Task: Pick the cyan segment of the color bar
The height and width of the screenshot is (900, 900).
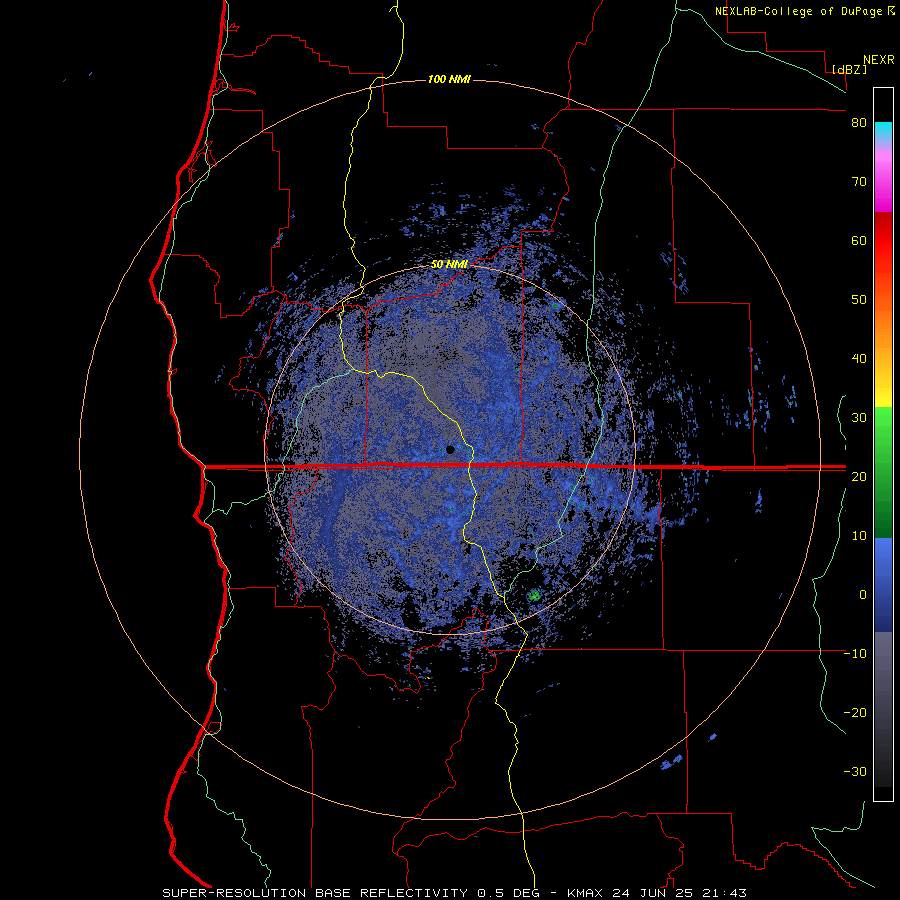Action: point(883,131)
